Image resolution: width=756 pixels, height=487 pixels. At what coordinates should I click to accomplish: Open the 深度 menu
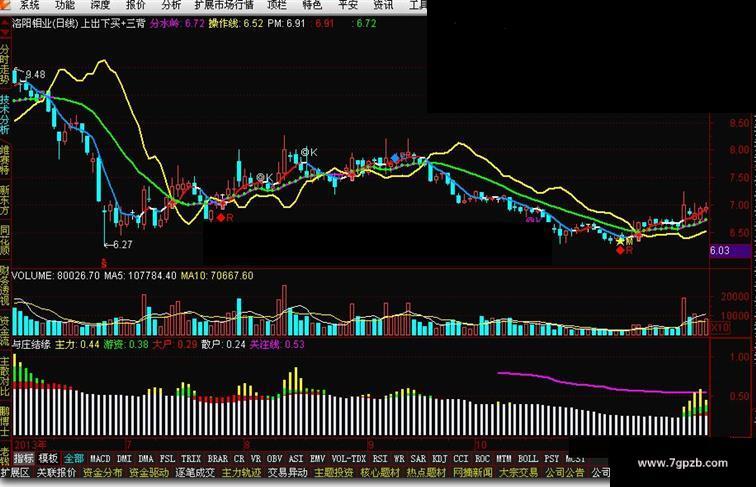coord(100,5)
